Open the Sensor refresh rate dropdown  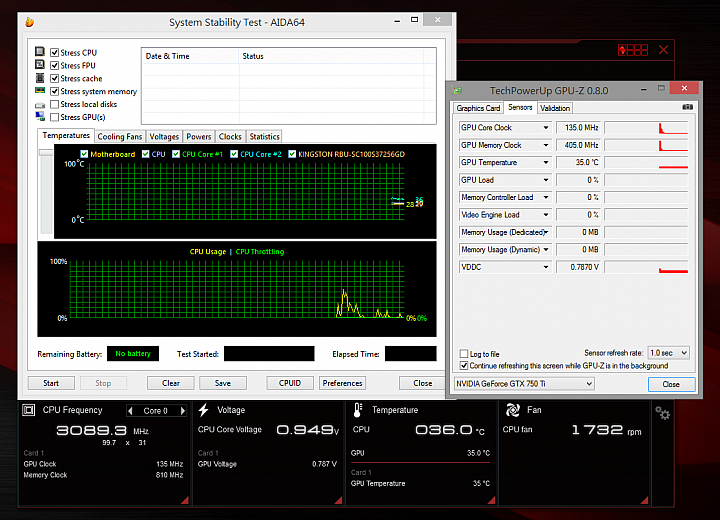pyautogui.click(x=669, y=353)
